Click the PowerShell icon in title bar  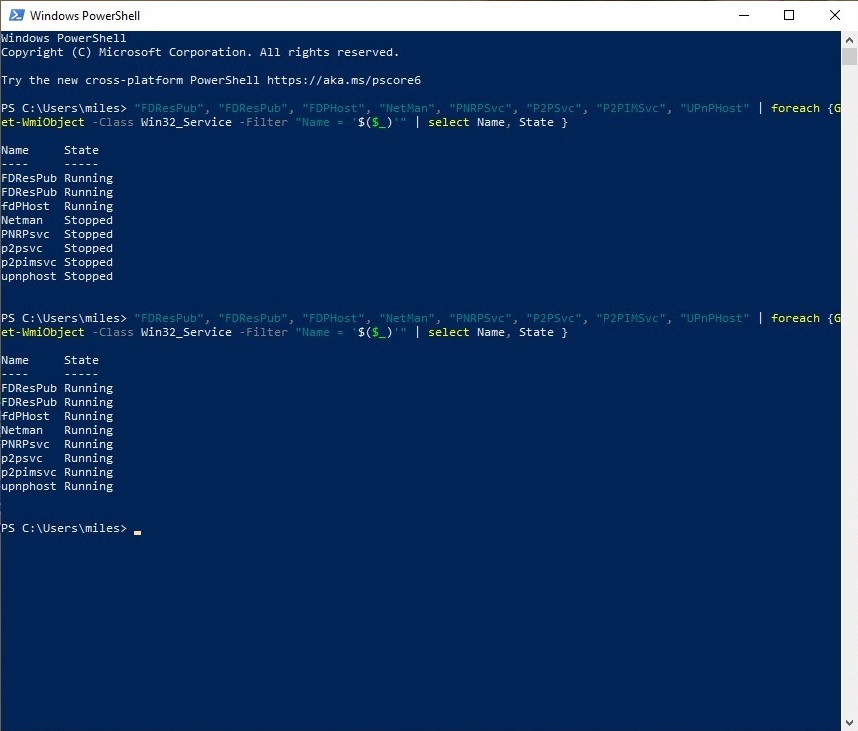pyautogui.click(x=16, y=15)
